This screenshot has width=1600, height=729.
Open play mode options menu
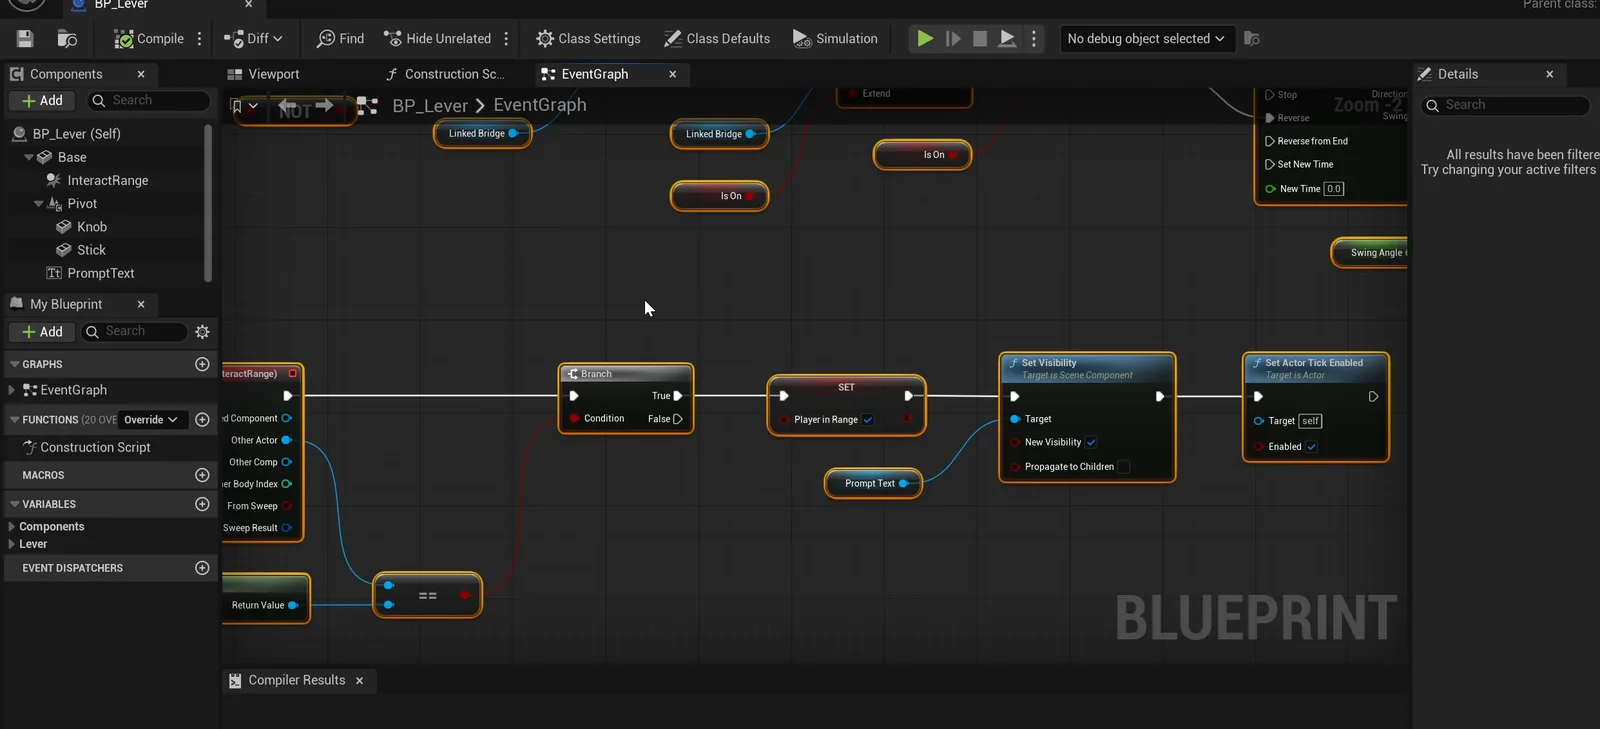click(1034, 39)
